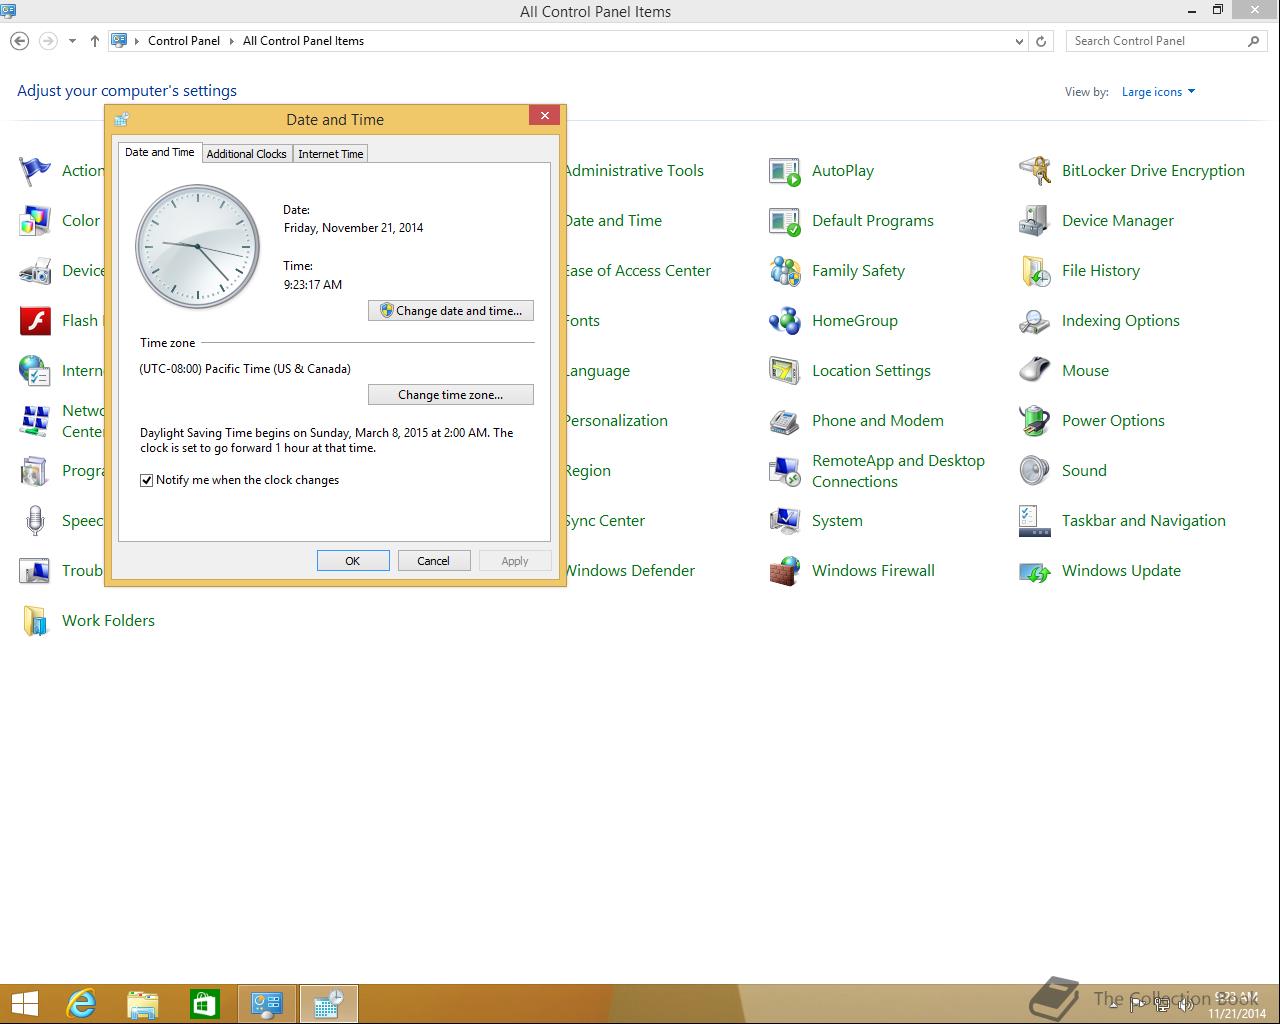Close the Date and Time dialog

coord(545,116)
